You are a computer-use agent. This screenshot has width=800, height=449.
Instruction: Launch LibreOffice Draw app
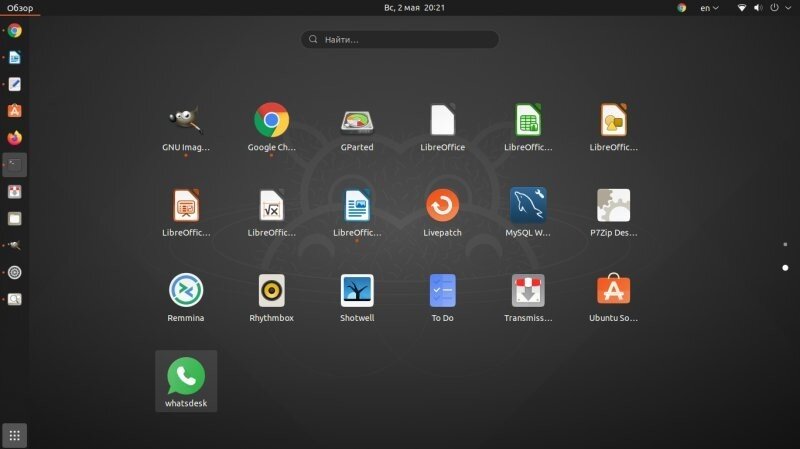613,128
